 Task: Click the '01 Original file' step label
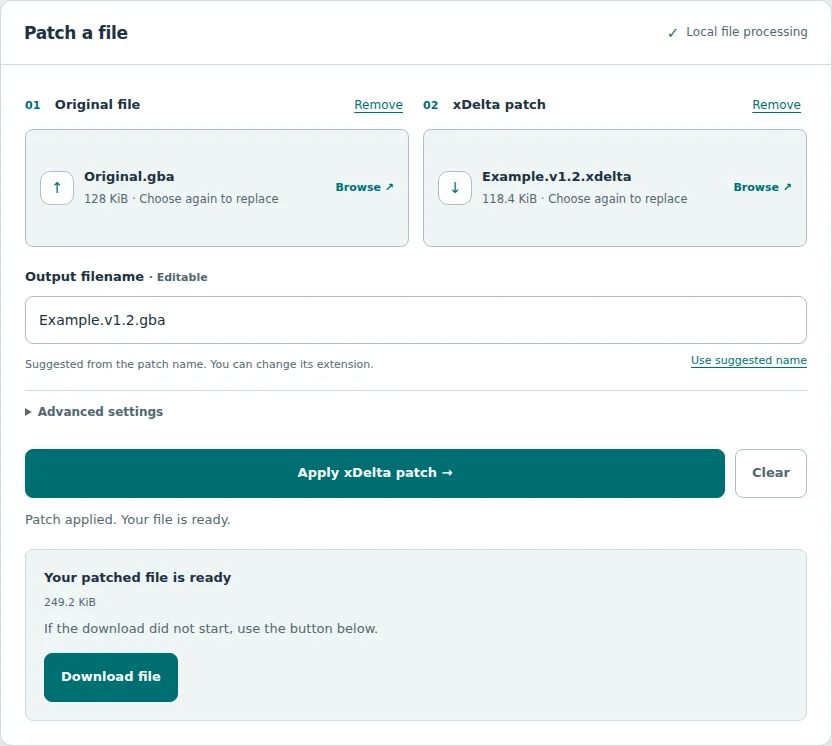[x=83, y=105]
